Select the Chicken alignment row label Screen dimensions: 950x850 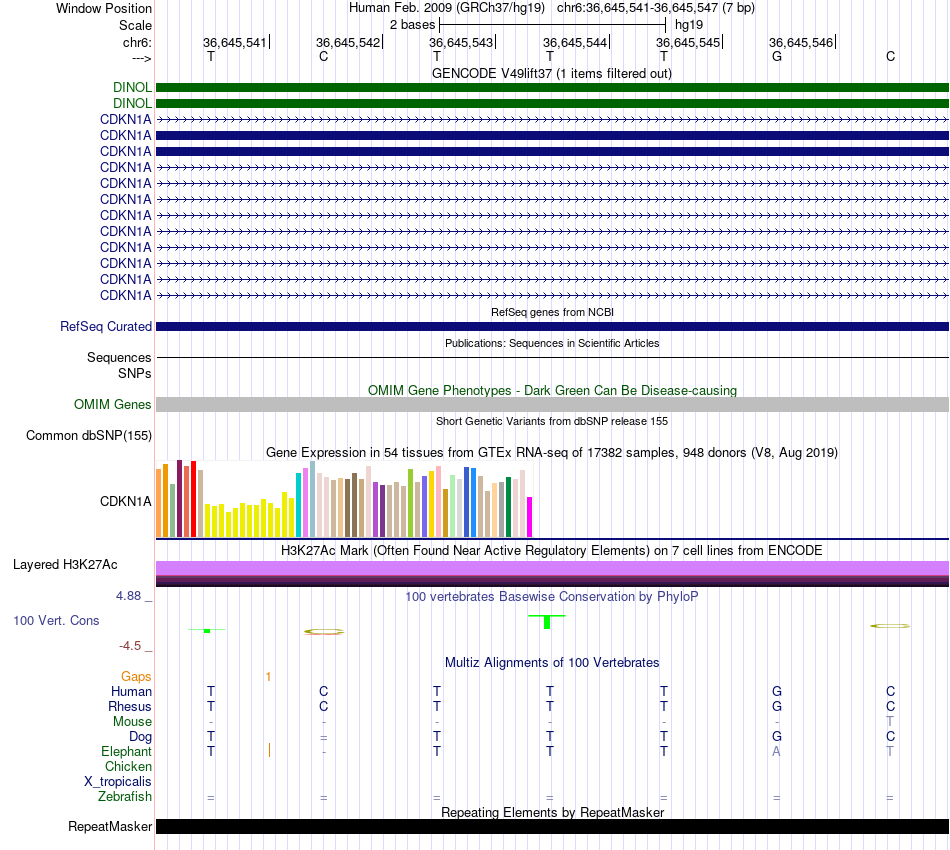[128, 766]
